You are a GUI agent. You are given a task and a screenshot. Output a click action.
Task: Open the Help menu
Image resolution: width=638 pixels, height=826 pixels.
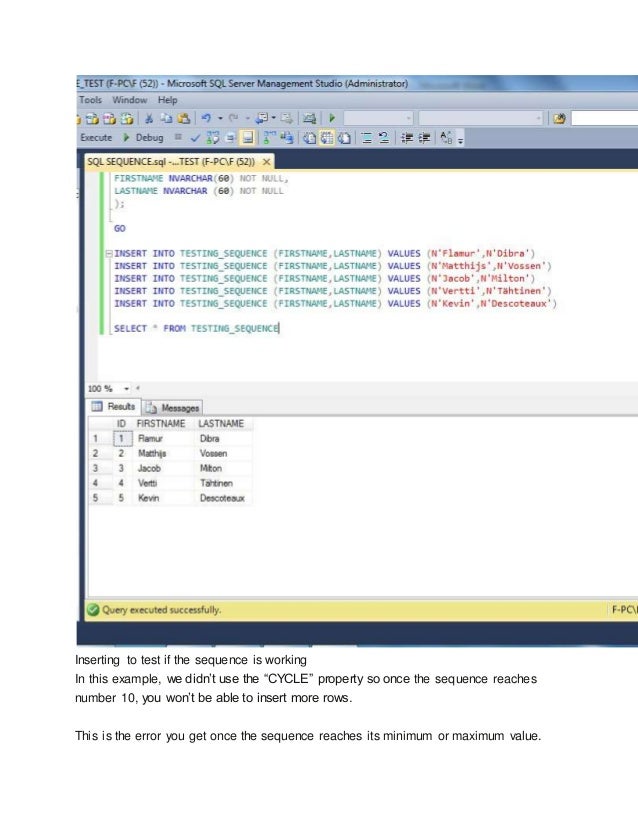pyautogui.click(x=167, y=100)
